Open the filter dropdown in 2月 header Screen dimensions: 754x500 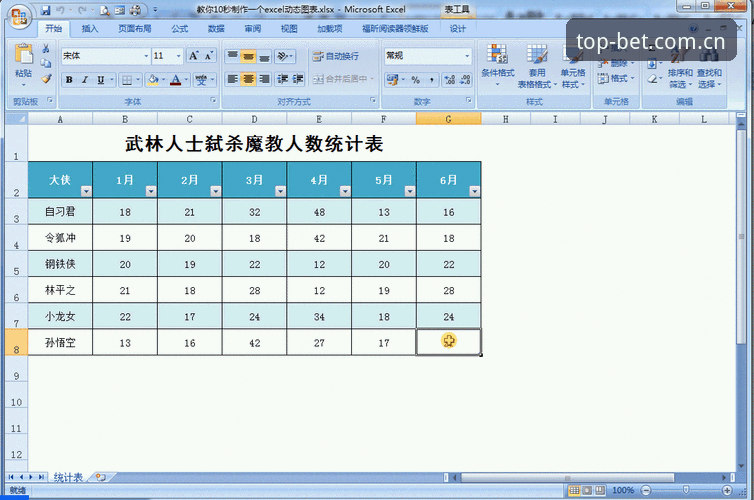(215, 191)
